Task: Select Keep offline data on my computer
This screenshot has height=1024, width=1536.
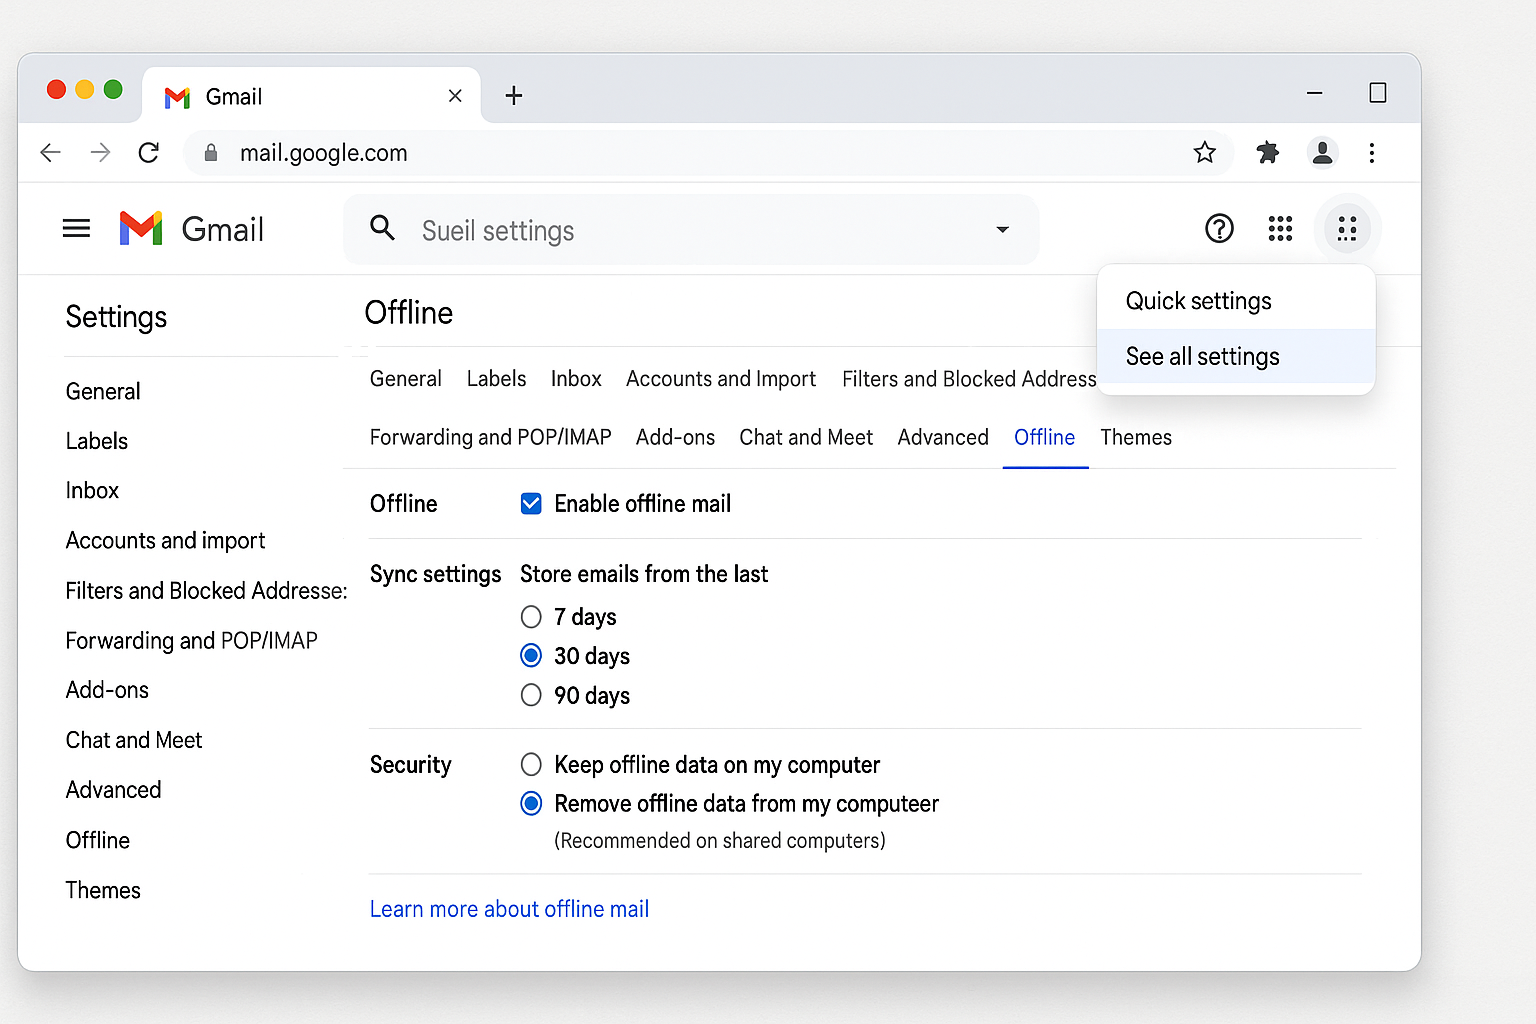Action: (531, 765)
